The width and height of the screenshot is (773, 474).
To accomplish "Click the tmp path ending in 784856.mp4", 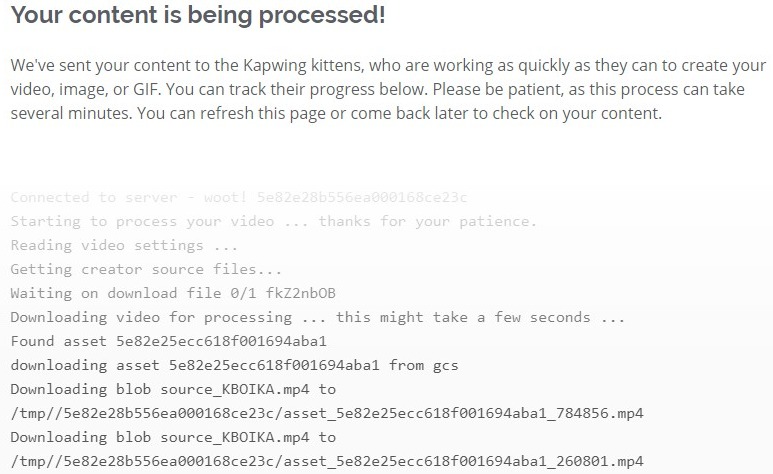I will [327, 413].
